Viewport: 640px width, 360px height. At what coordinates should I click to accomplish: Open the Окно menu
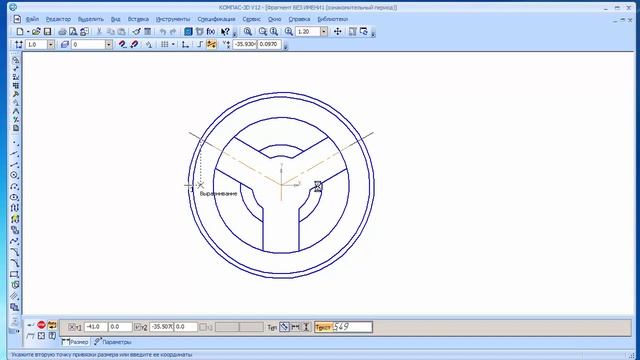tap(274, 19)
